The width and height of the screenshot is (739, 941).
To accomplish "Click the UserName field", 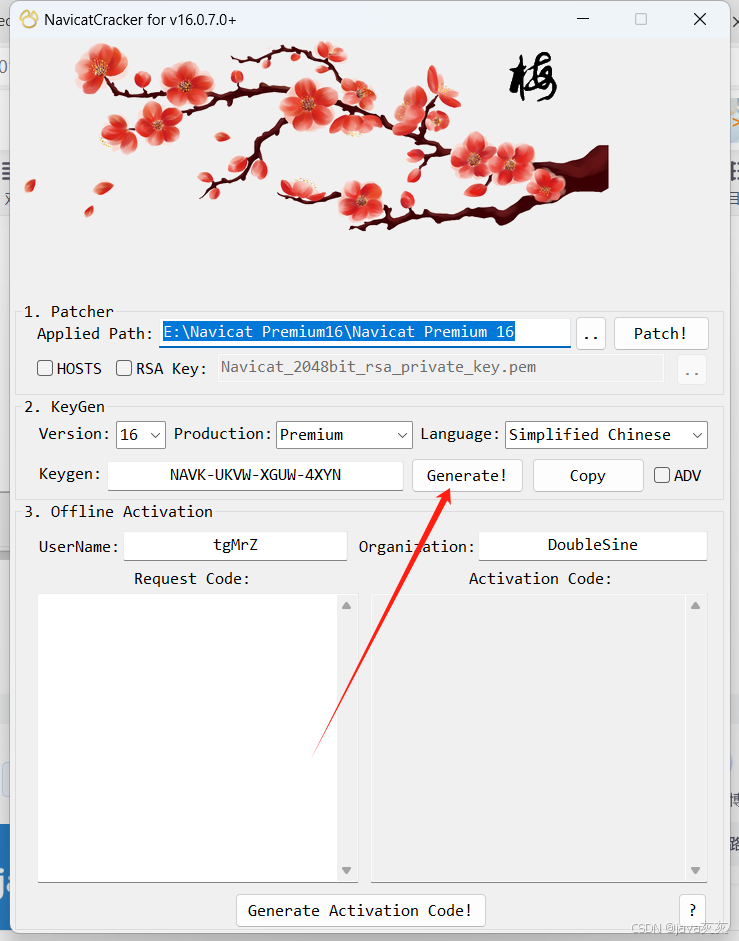I will [x=235, y=546].
